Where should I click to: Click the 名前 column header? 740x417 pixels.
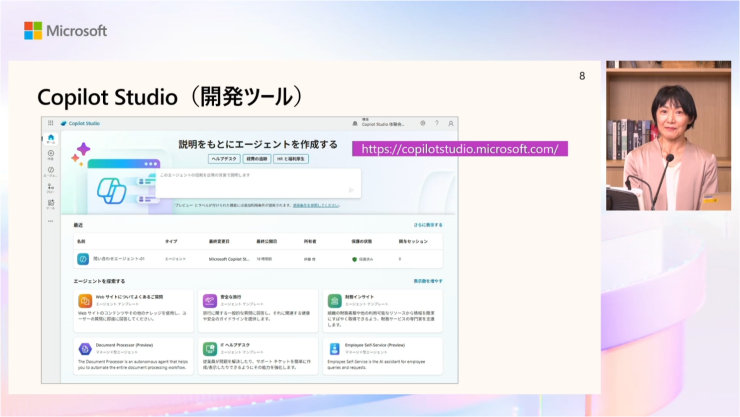(x=81, y=242)
